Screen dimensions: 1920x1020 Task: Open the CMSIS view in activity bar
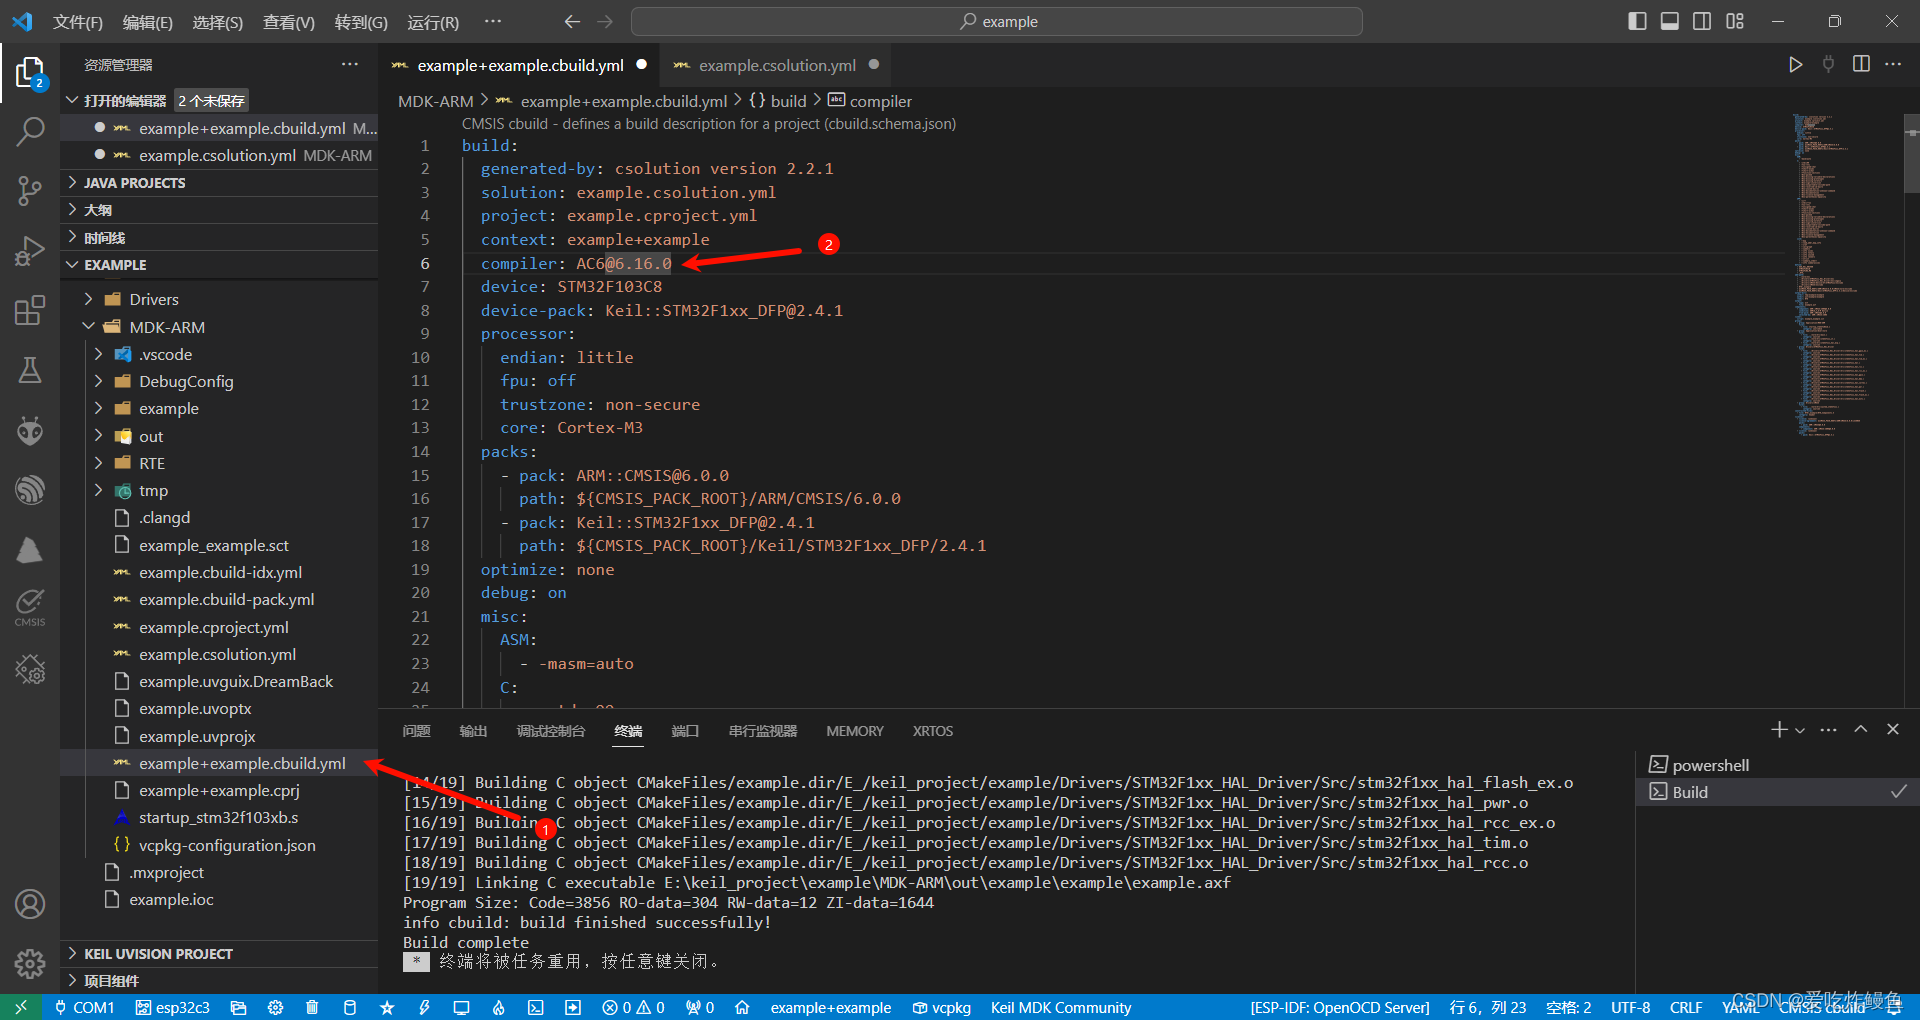click(30, 607)
